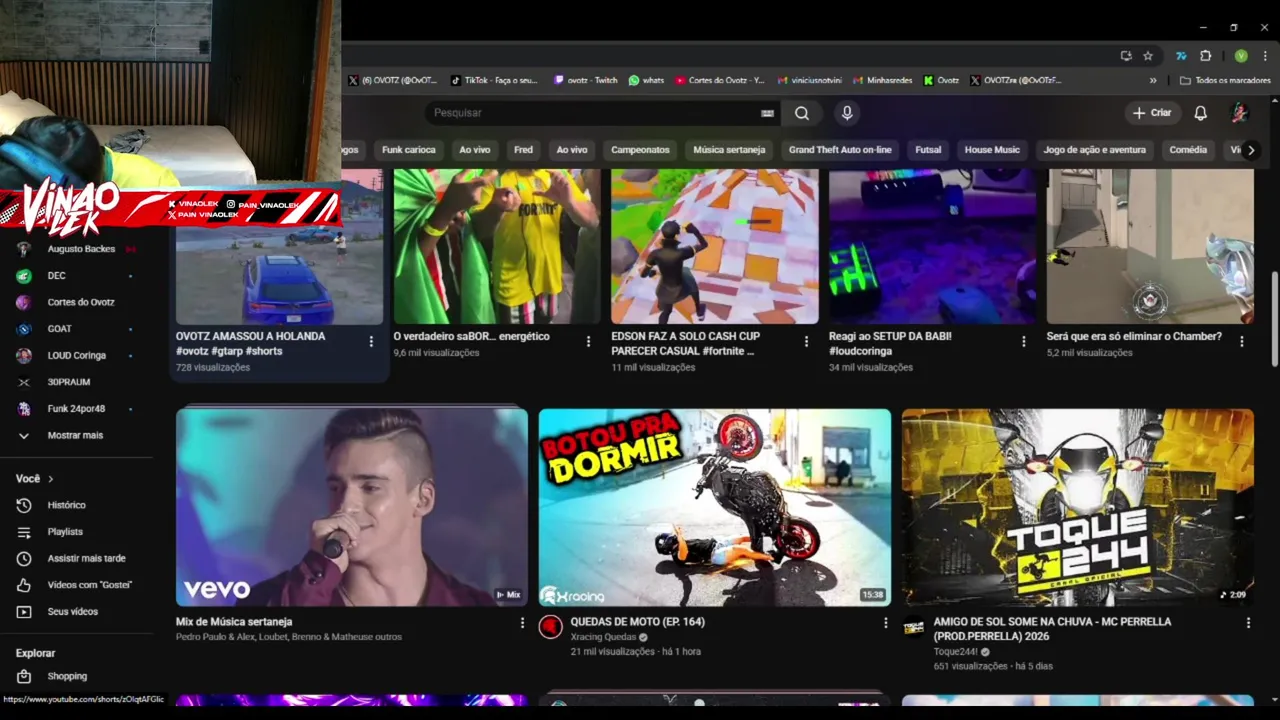Viewport: 1280px width, 720px height.
Task: Click the Reagi ao SETUP DA BABI title
Action: (890, 343)
